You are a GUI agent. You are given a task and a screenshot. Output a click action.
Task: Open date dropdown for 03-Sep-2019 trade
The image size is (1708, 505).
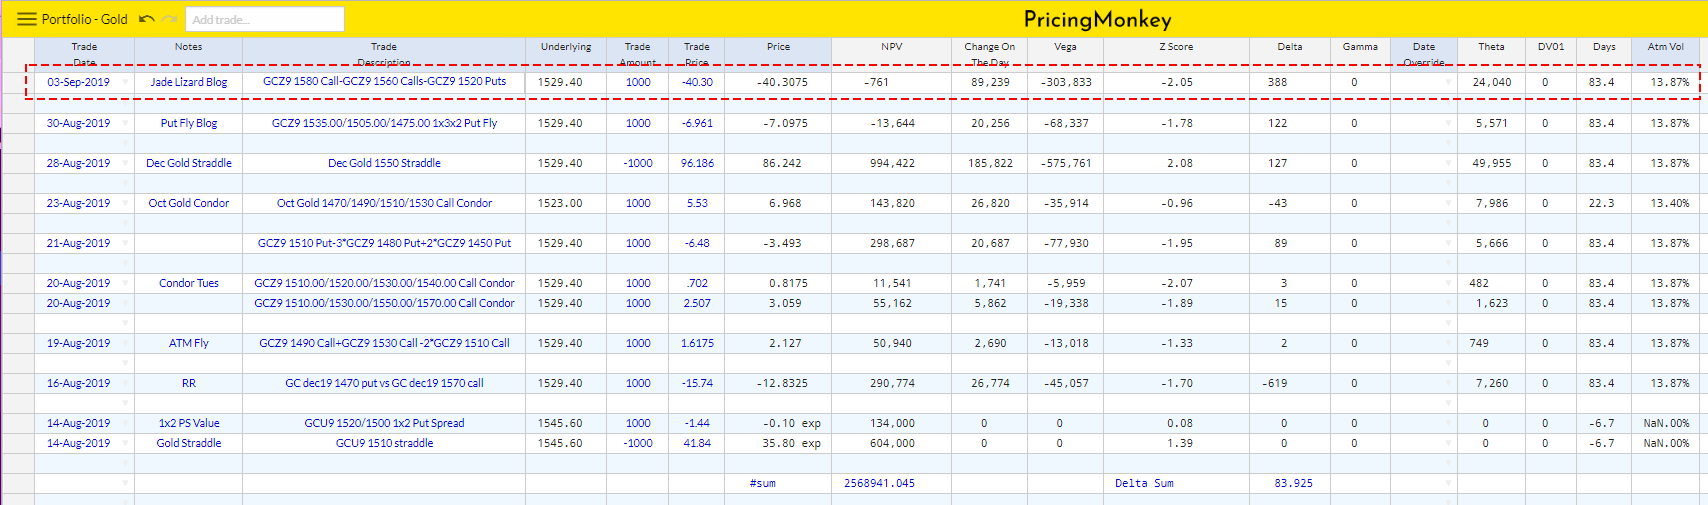pos(125,82)
